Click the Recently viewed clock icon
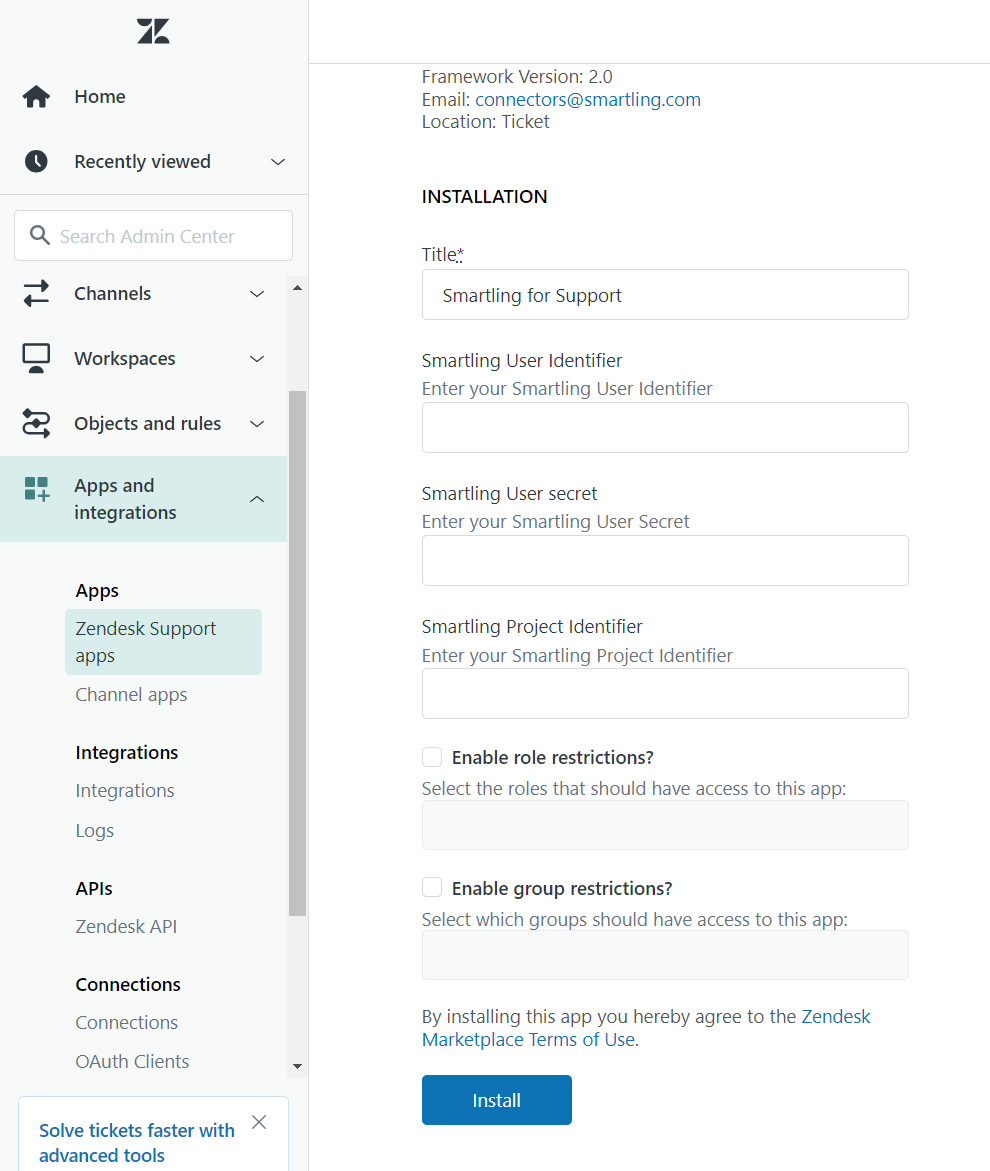This screenshot has height=1171, width=990. click(x=36, y=161)
